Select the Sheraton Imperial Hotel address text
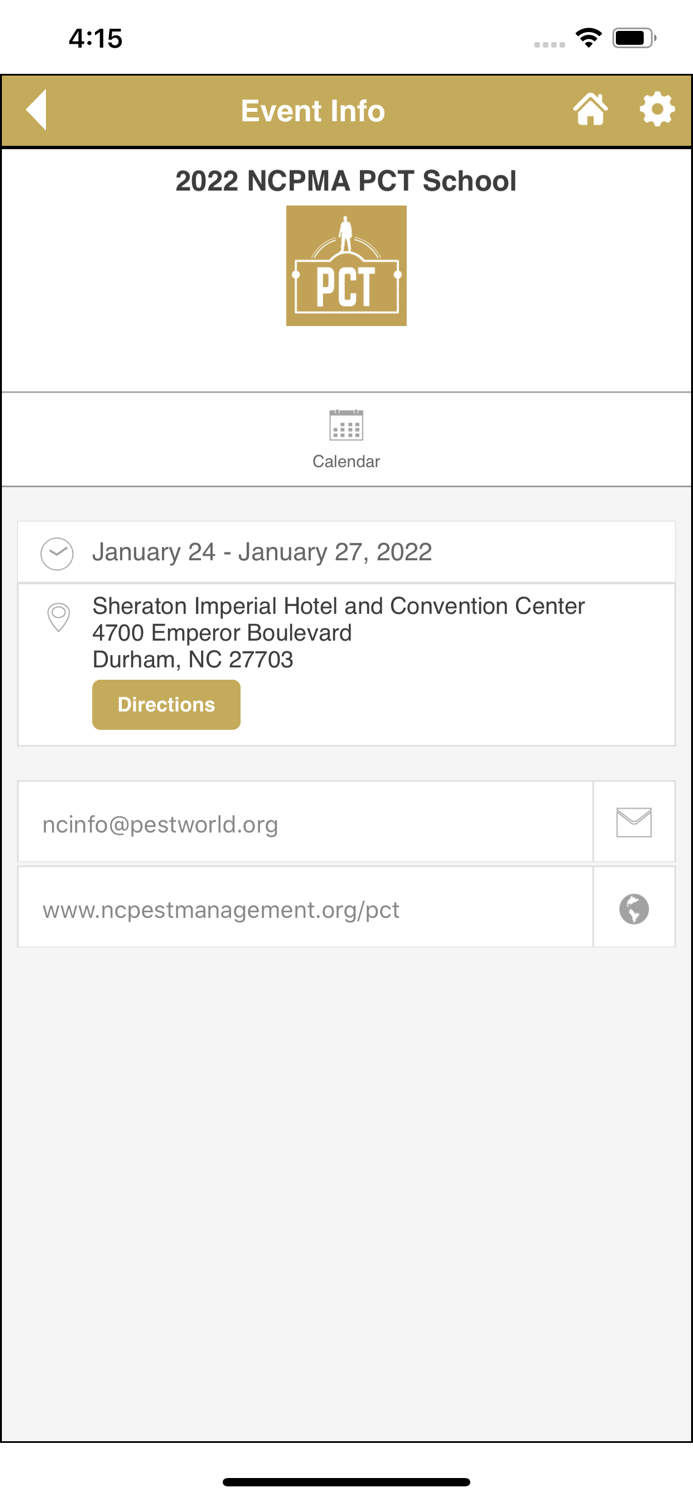Screen dimensions: 693x1500 338,633
